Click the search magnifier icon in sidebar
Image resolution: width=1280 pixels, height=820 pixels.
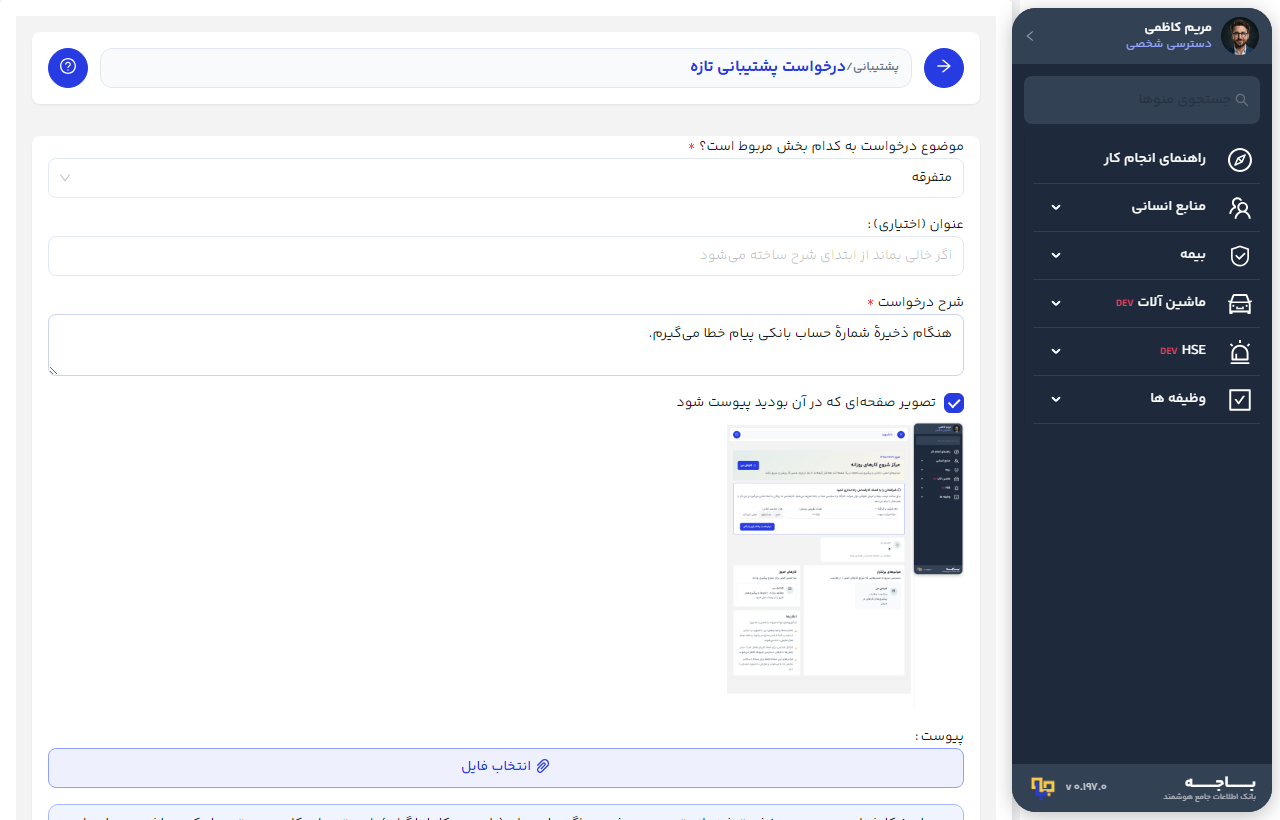tap(1242, 100)
